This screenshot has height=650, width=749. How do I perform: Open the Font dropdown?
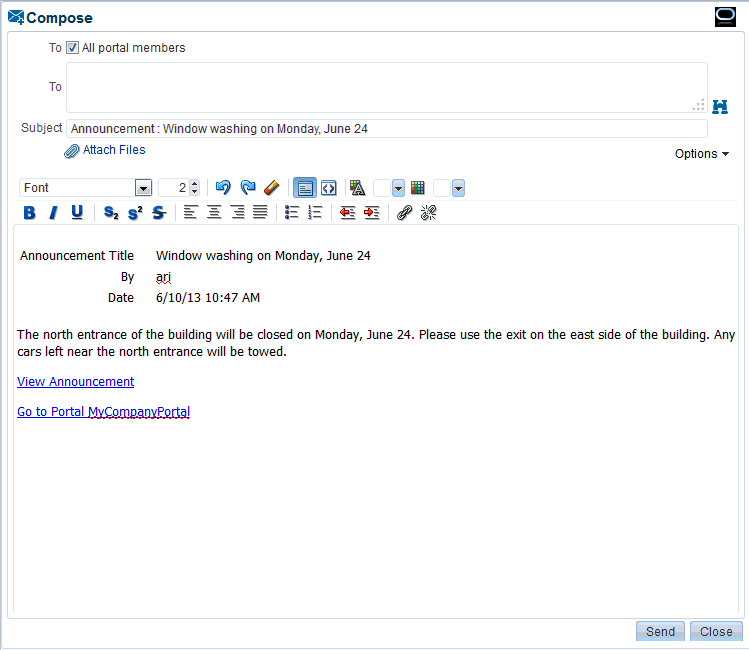pos(143,188)
